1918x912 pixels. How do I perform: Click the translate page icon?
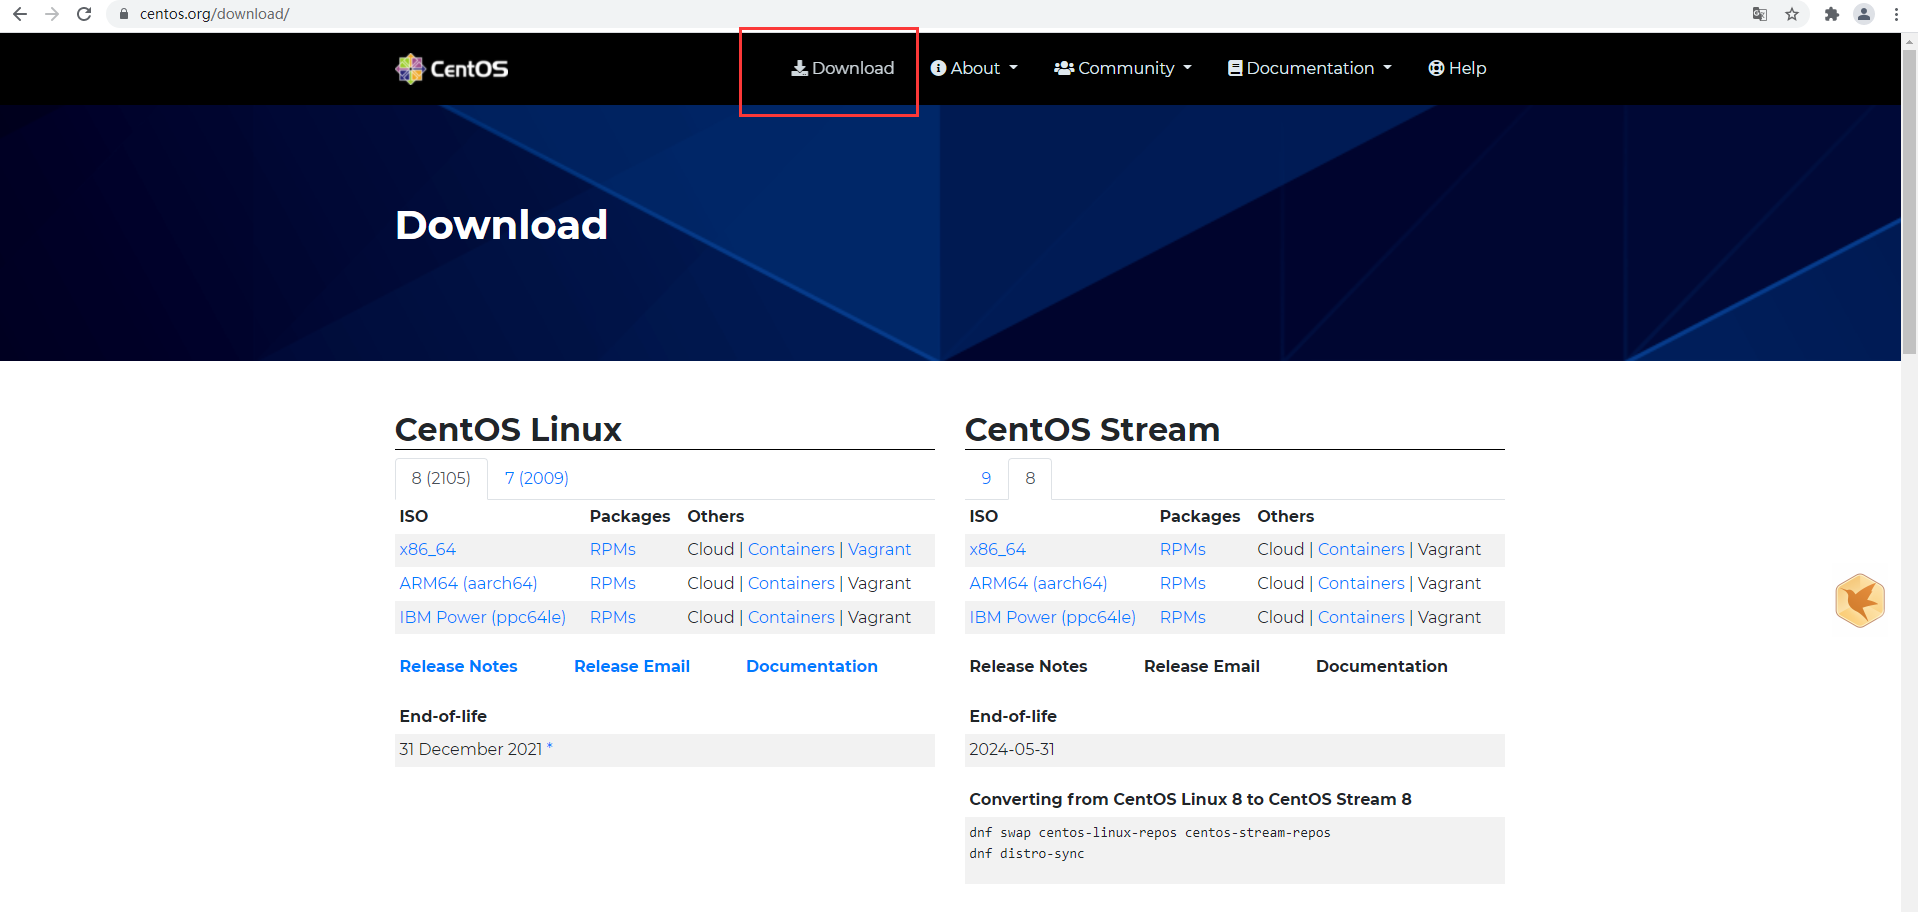coord(1760,14)
